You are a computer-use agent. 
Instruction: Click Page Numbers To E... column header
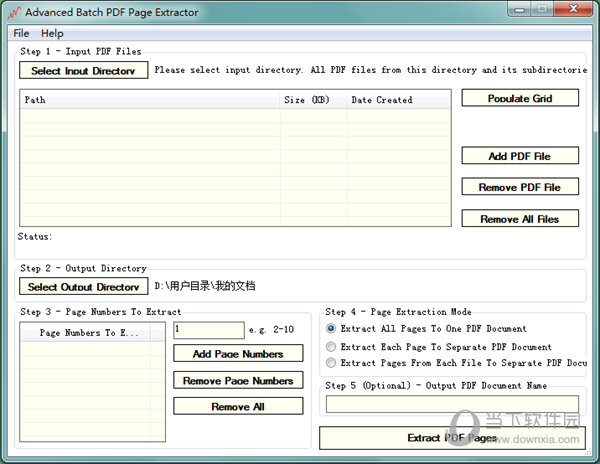(85, 332)
